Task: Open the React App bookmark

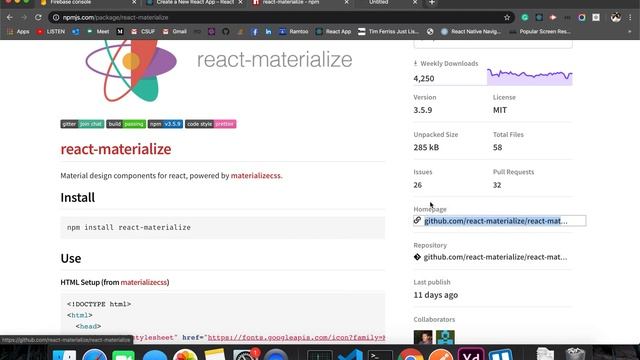Action: (333, 31)
